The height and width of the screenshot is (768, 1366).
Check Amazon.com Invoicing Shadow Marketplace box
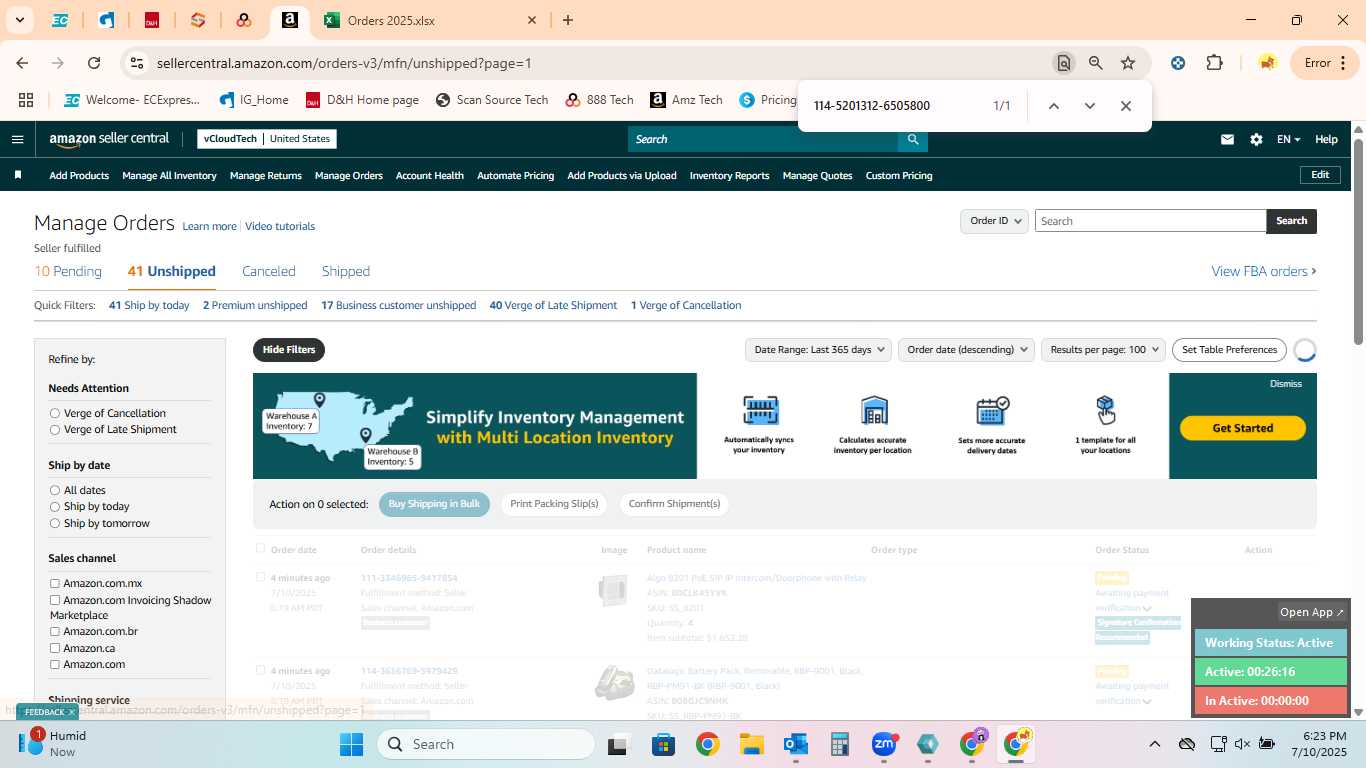[x=55, y=600]
